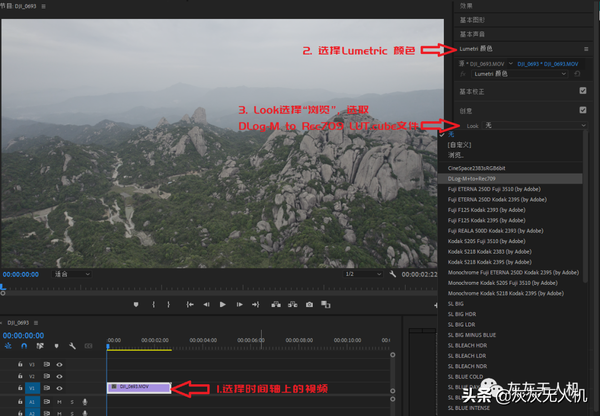Enable voice-over record on A1
600x416 pixels.
[85, 402]
